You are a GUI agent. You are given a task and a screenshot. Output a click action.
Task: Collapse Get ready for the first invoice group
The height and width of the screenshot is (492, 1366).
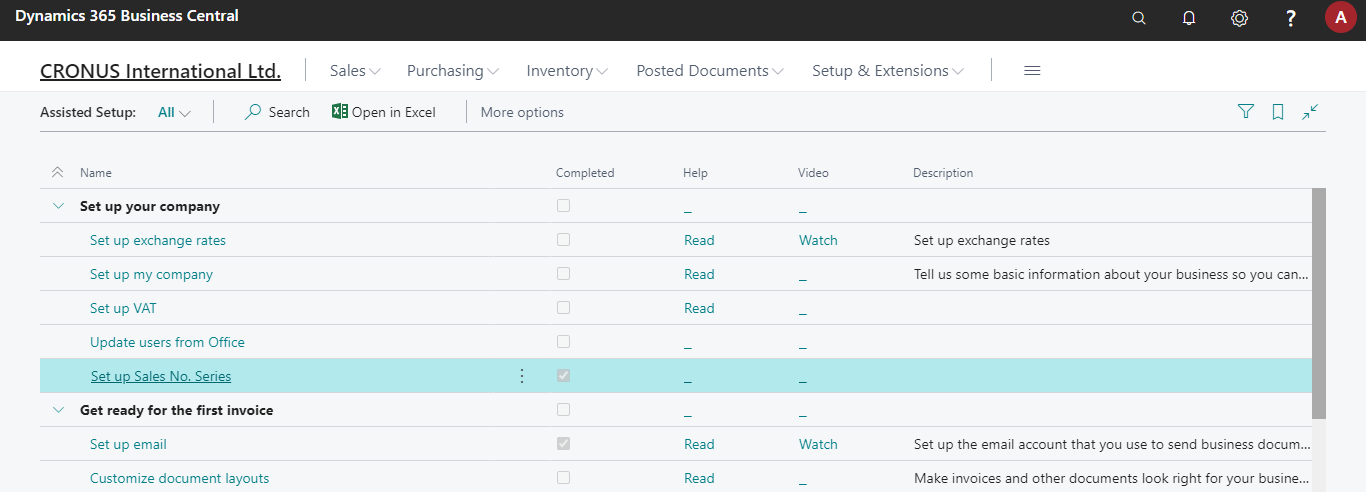57,410
